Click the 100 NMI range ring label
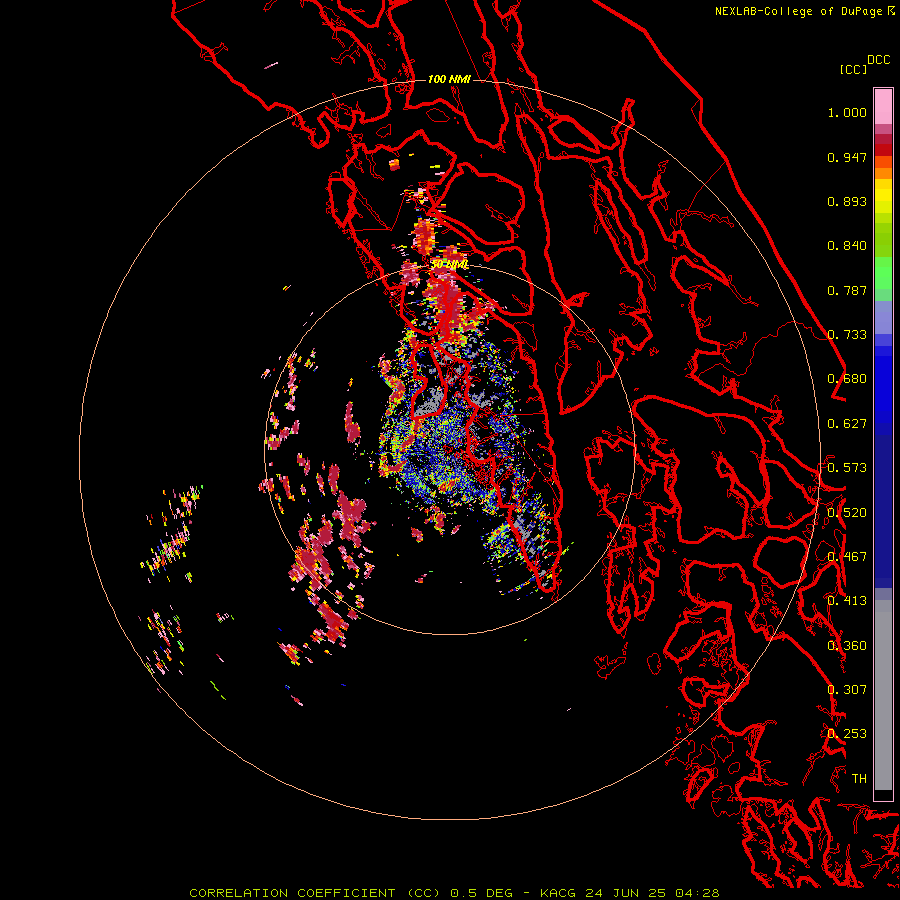Screen dimensions: 900x900 [449, 79]
